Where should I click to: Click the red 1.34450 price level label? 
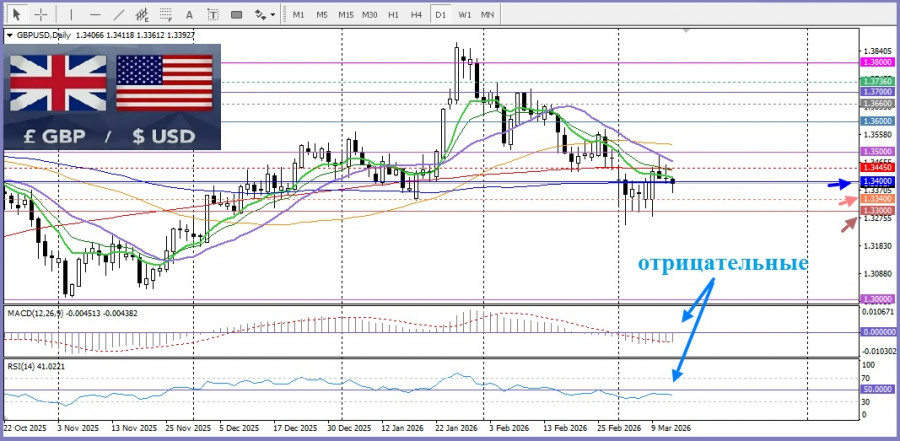click(x=875, y=168)
